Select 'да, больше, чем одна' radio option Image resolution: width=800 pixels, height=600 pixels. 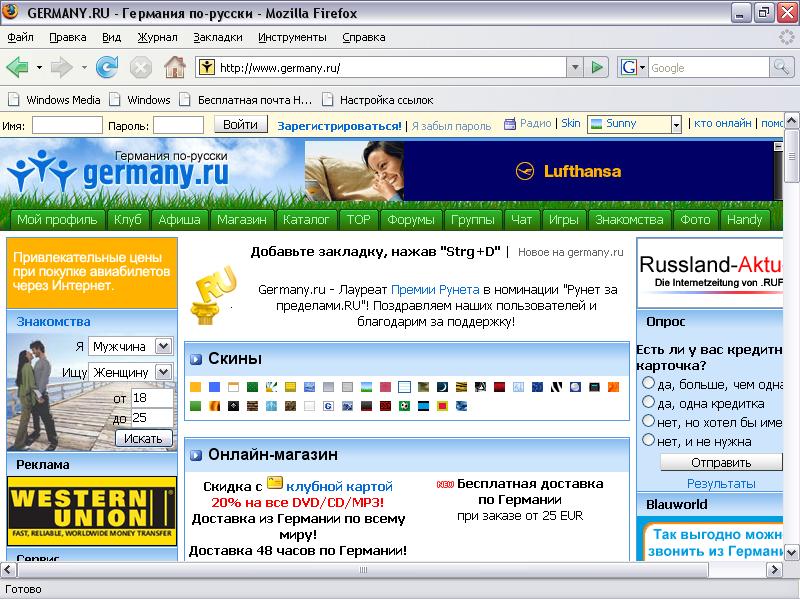(648, 383)
